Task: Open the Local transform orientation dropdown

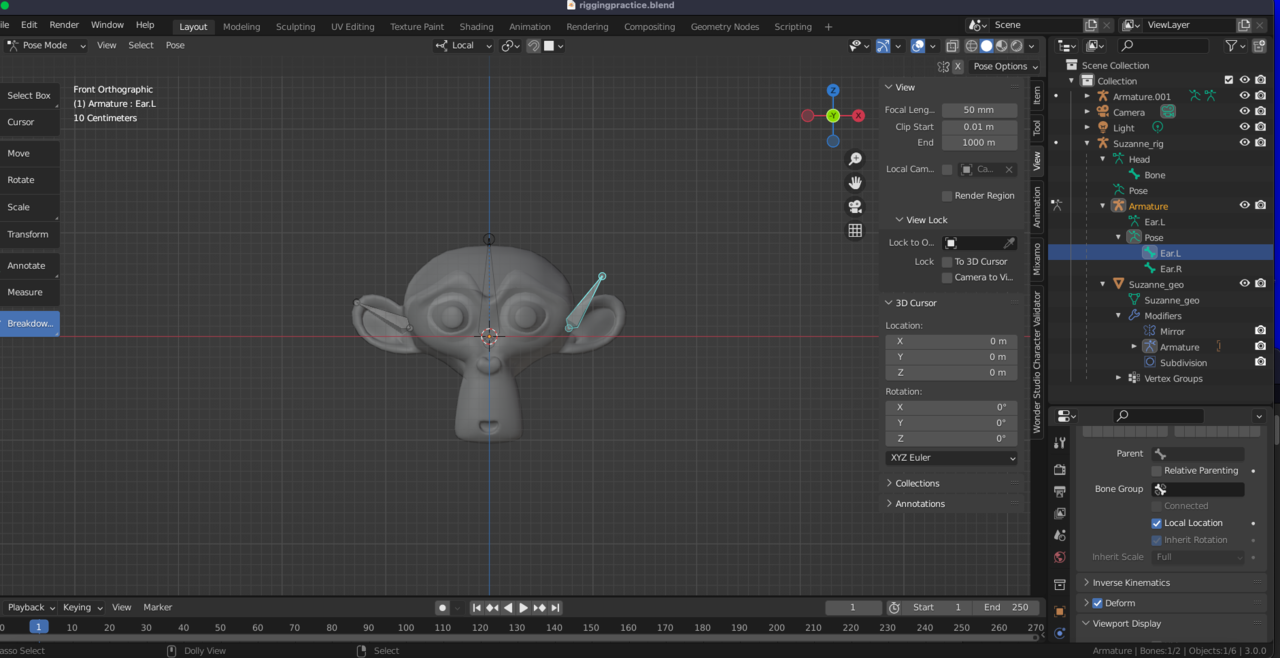Action: [464, 45]
